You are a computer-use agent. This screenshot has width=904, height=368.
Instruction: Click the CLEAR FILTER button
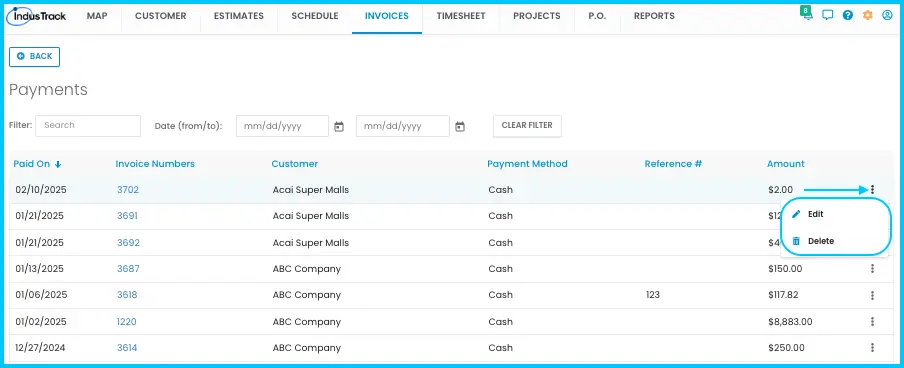527,126
